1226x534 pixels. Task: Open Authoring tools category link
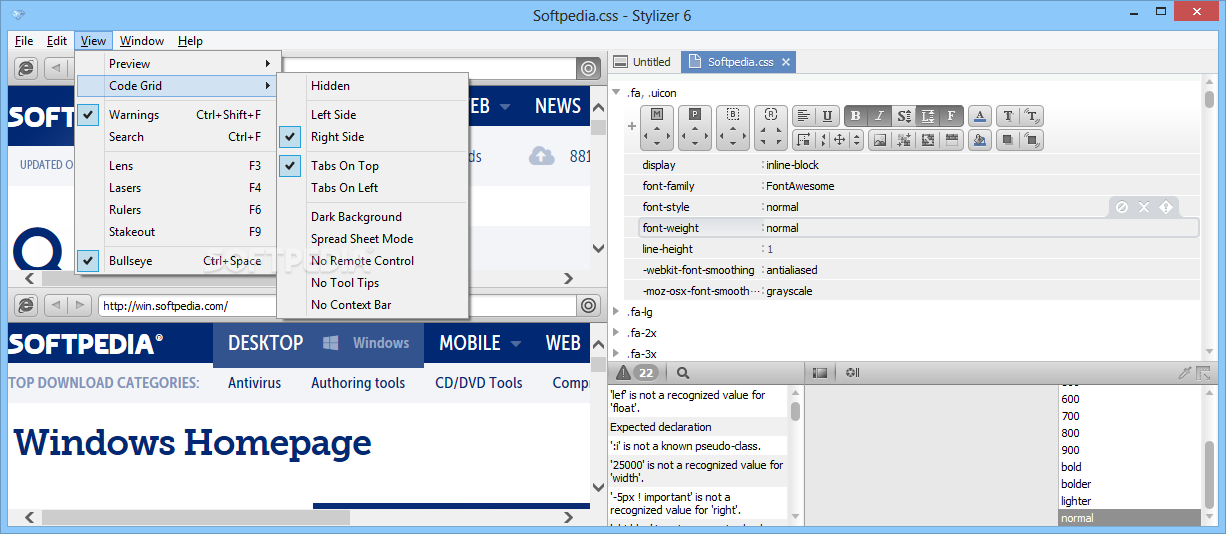point(358,383)
